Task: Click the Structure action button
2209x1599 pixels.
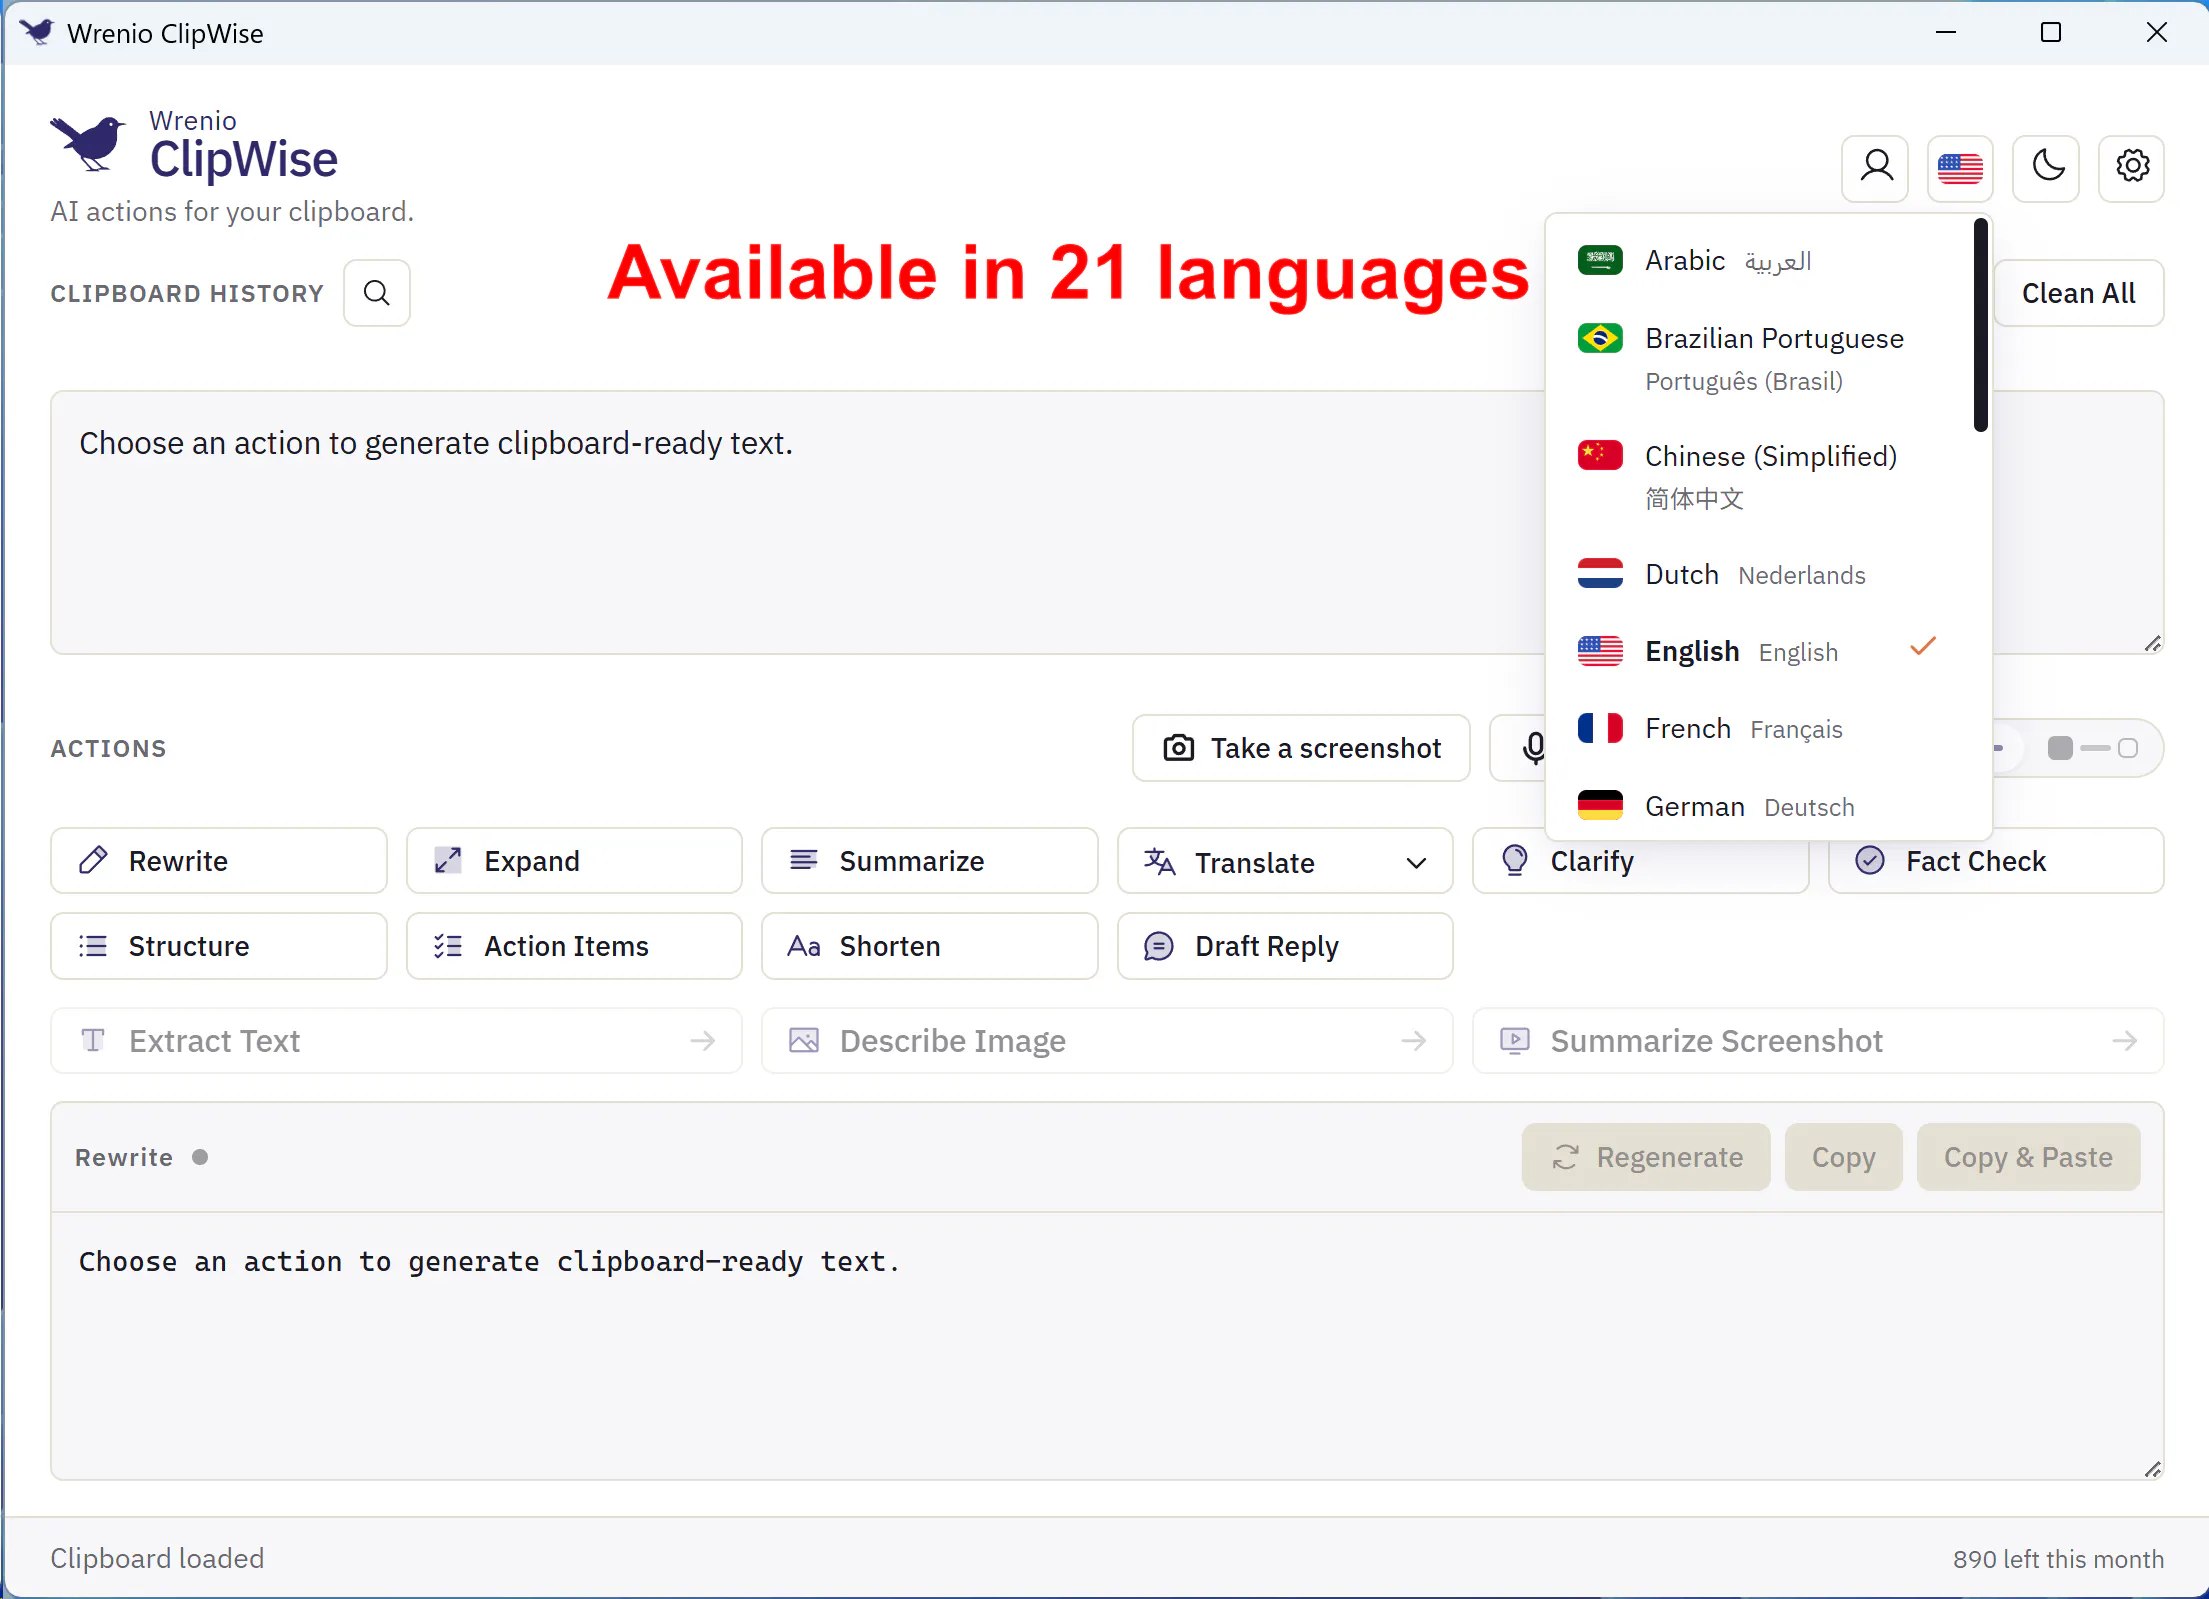Action: (219, 946)
